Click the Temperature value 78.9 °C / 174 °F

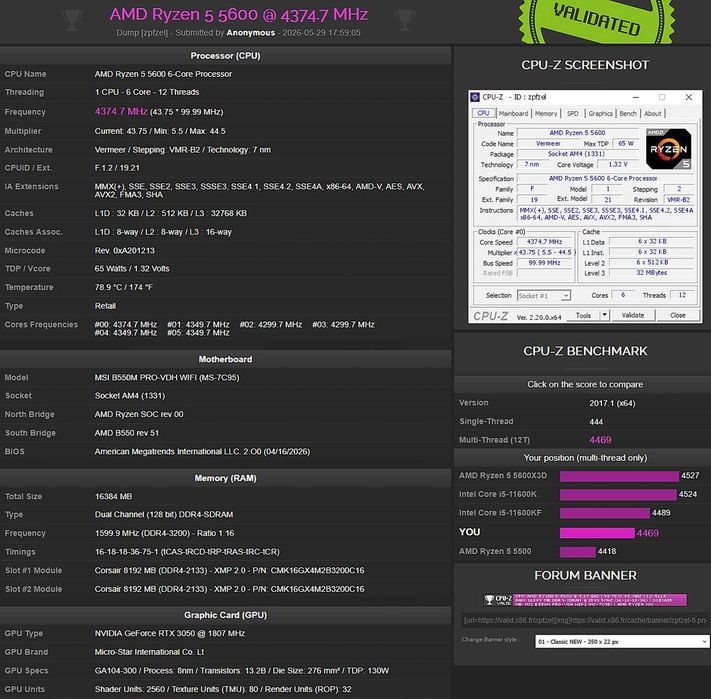pos(124,287)
